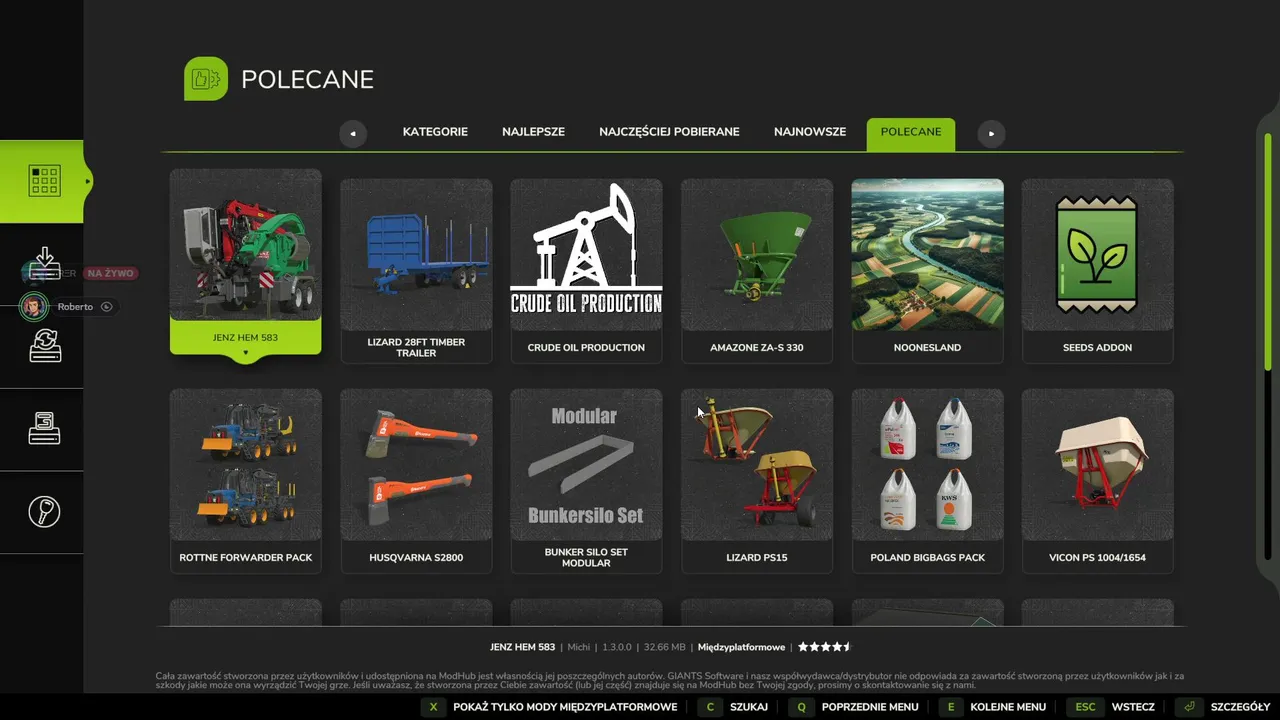Expand the JENZ HEM 583 card's down arrow
The height and width of the screenshot is (720, 1280).
245,353
